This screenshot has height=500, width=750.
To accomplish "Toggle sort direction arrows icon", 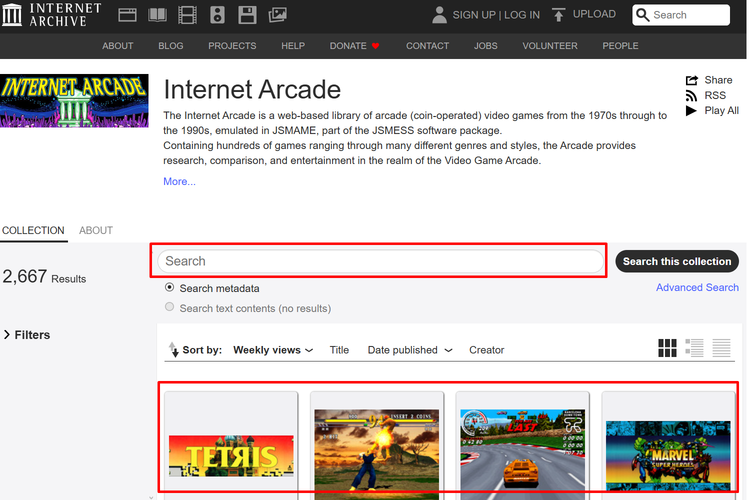I will [174, 350].
